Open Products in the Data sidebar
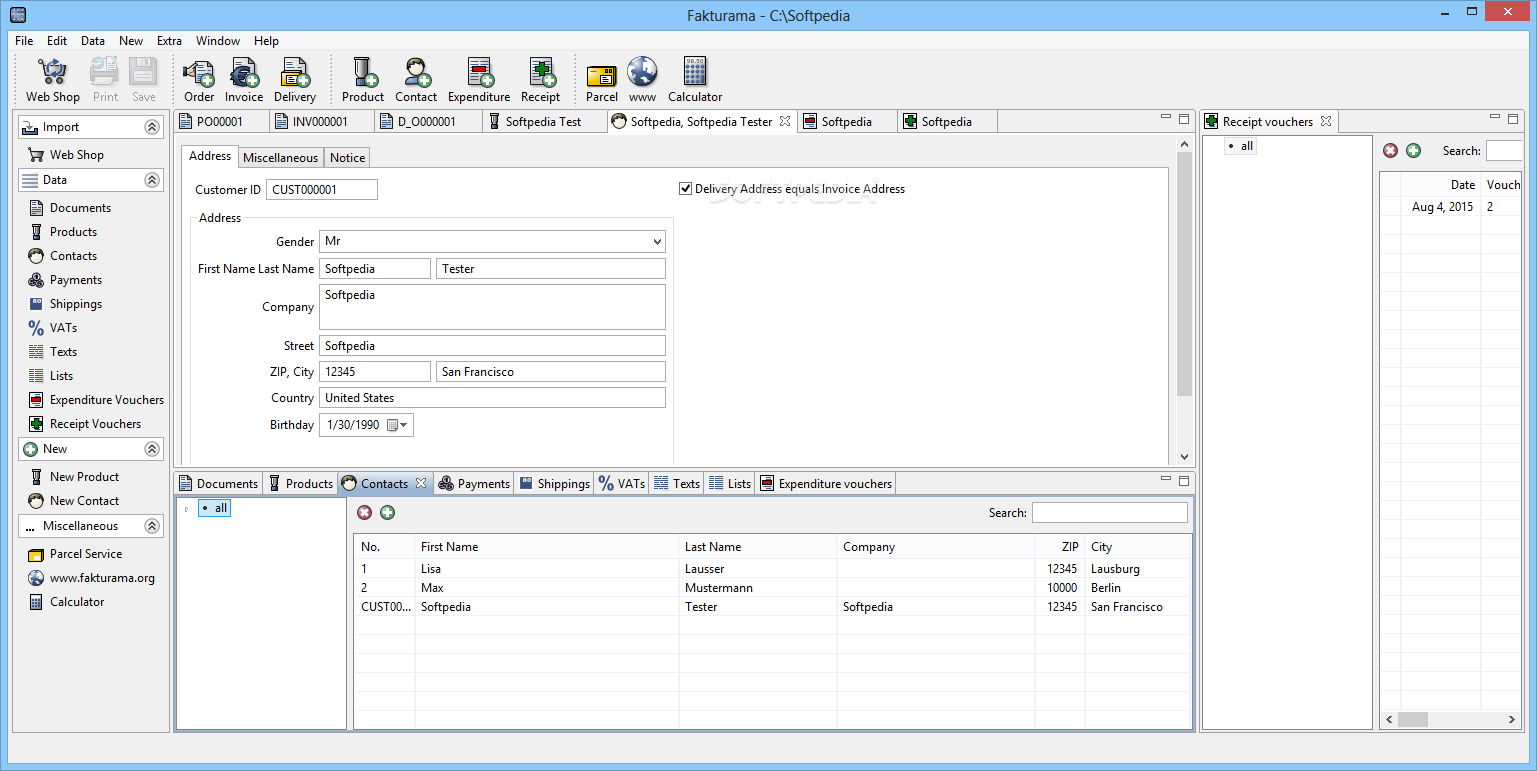The image size is (1537, 771). click(x=62, y=232)
